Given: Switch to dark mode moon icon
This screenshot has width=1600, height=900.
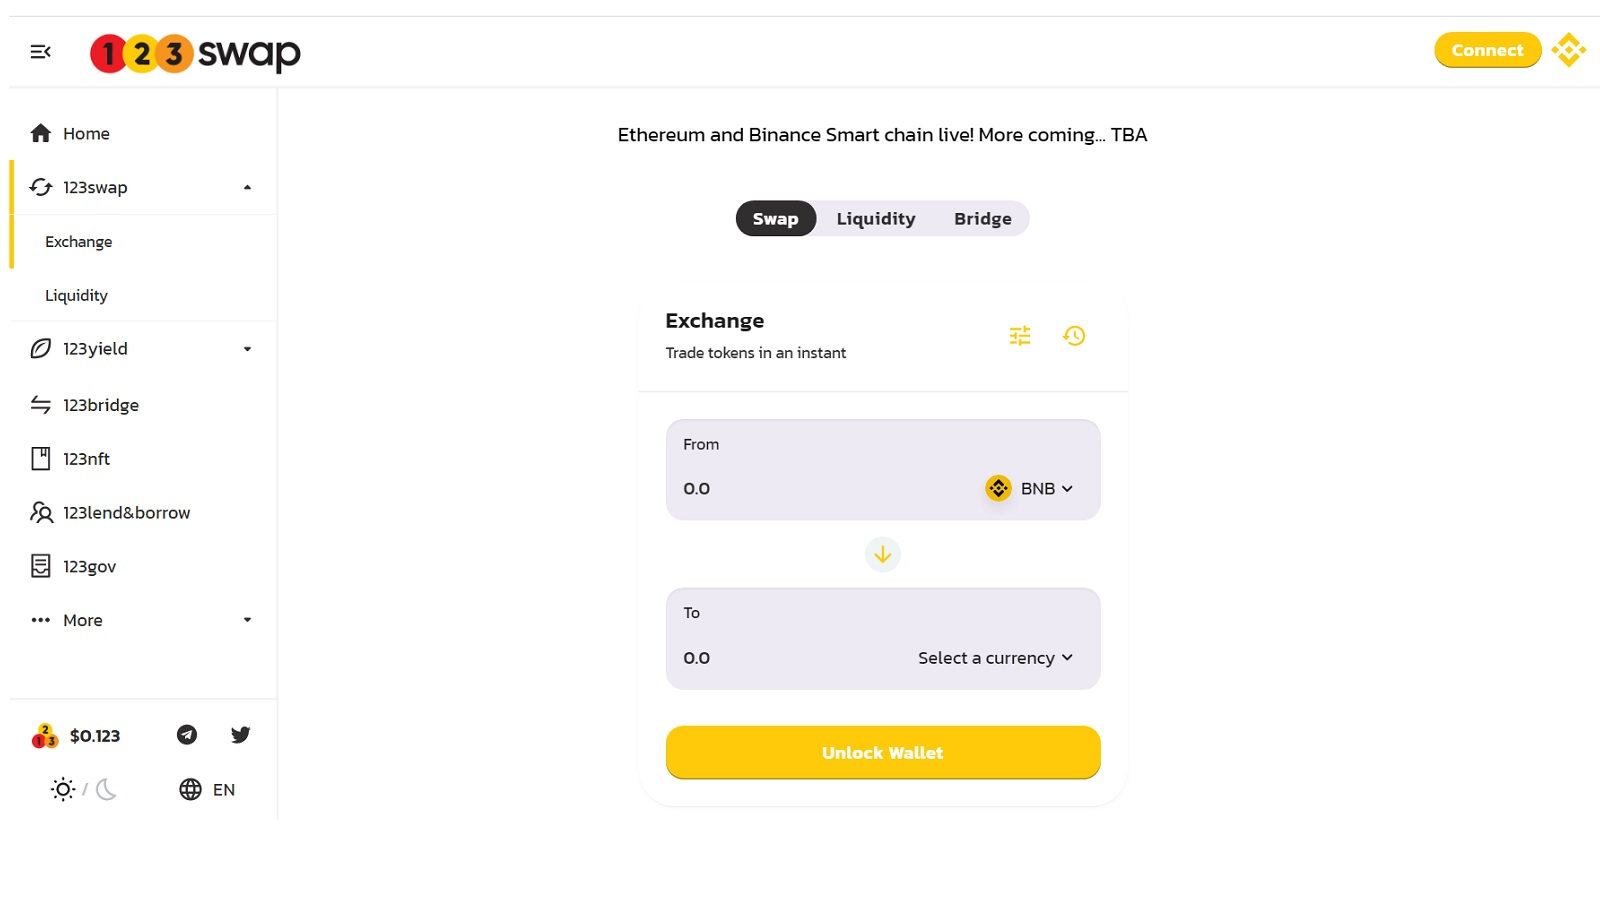Looking at the screenshot, I should pyautogui.click(x=106, y=789).
